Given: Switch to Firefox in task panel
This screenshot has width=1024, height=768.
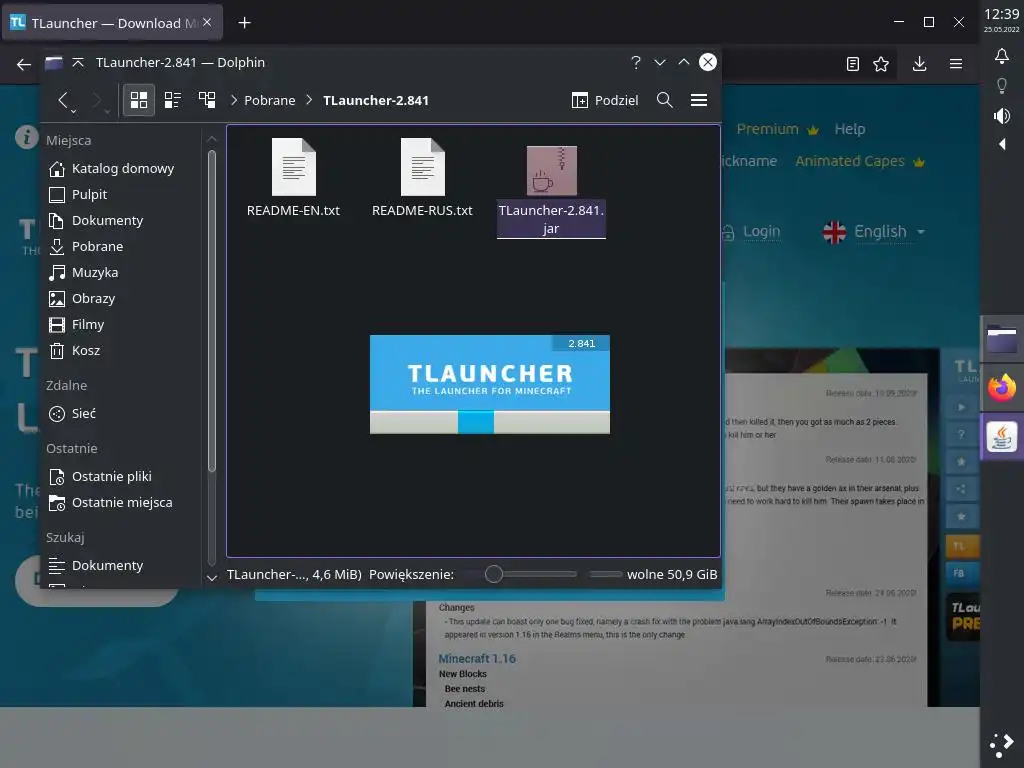Looking at the screenshot, I should click(x=1002, y=388).
